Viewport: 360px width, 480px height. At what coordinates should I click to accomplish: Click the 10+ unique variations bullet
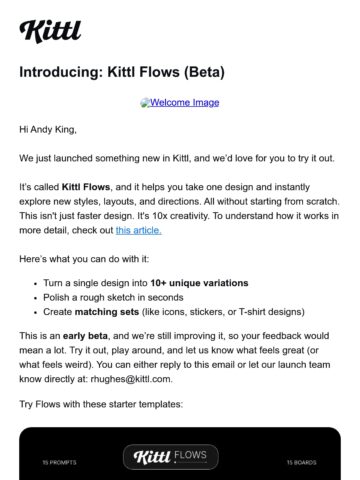click(146, 283)
